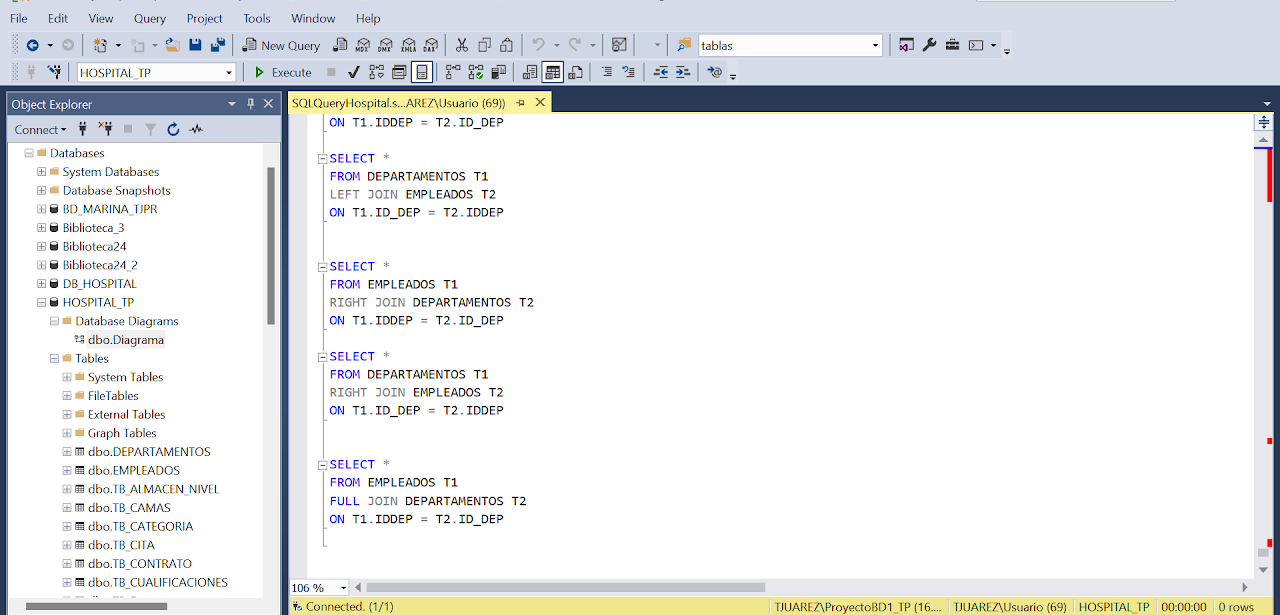Collapse the HOSPITAL_TP database node
Image resolution: width=1280 pixels, height=615 pixels.
pos(41,302)
